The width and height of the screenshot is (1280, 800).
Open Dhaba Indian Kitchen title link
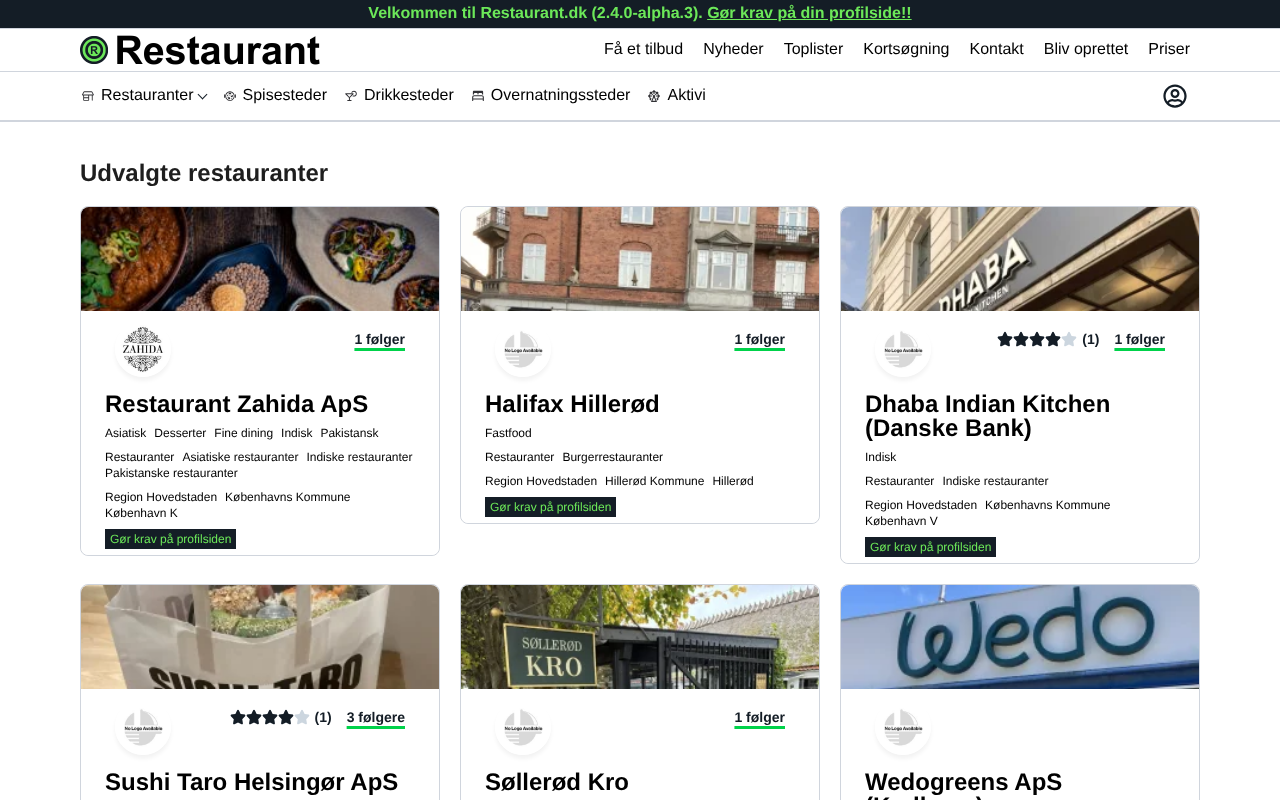coord(987,416)
